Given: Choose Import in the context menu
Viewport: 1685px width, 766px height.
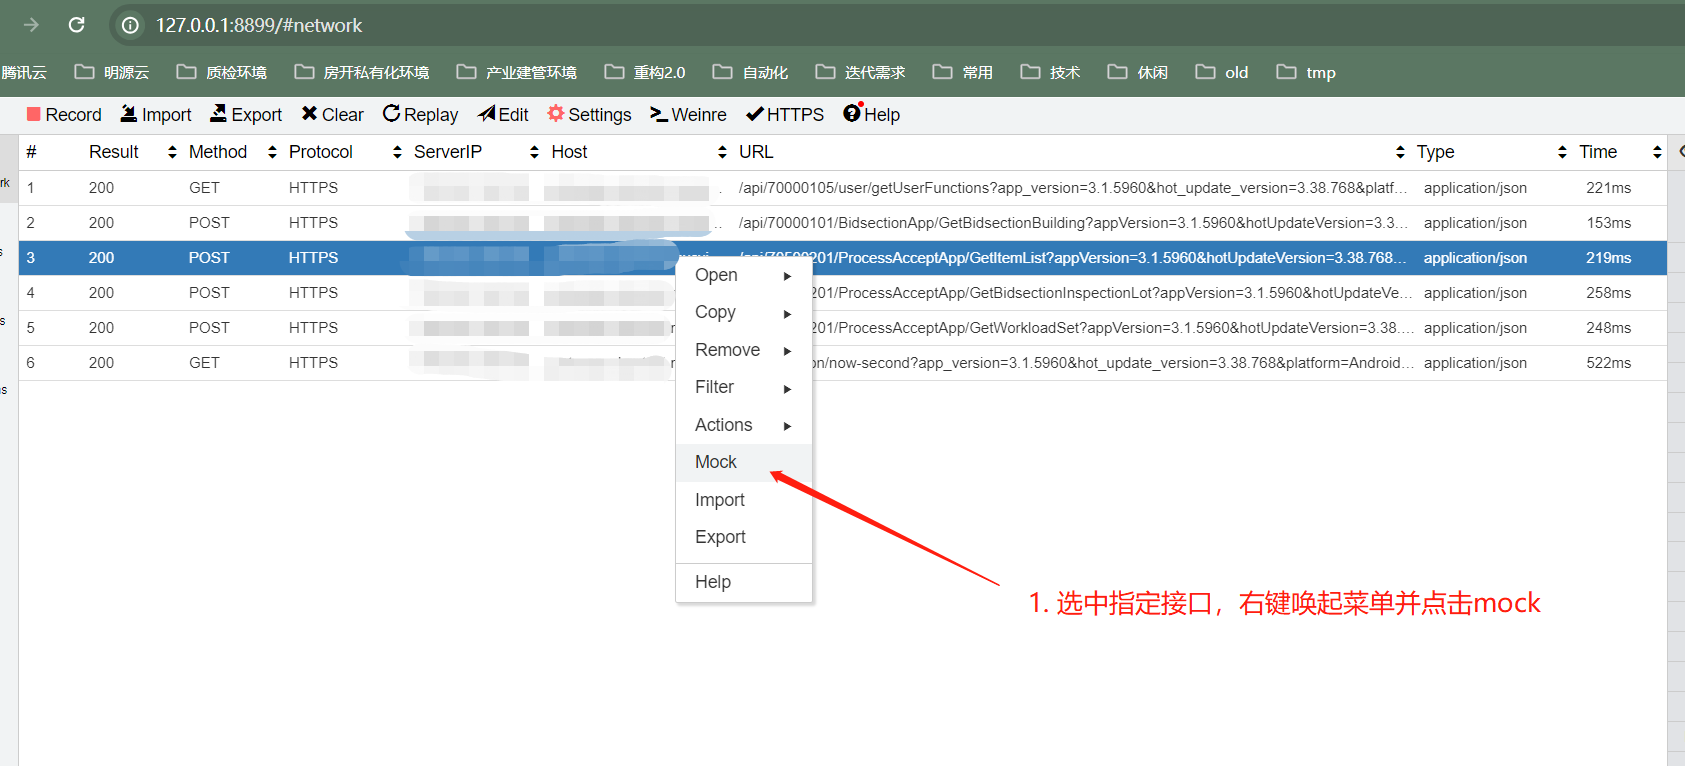Looking at the screenshot, I should pos(744,500).
